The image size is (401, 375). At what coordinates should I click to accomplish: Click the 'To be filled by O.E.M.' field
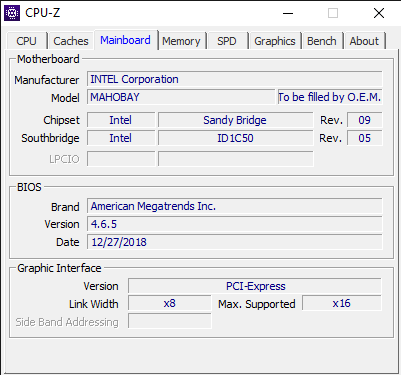[330, 97]
